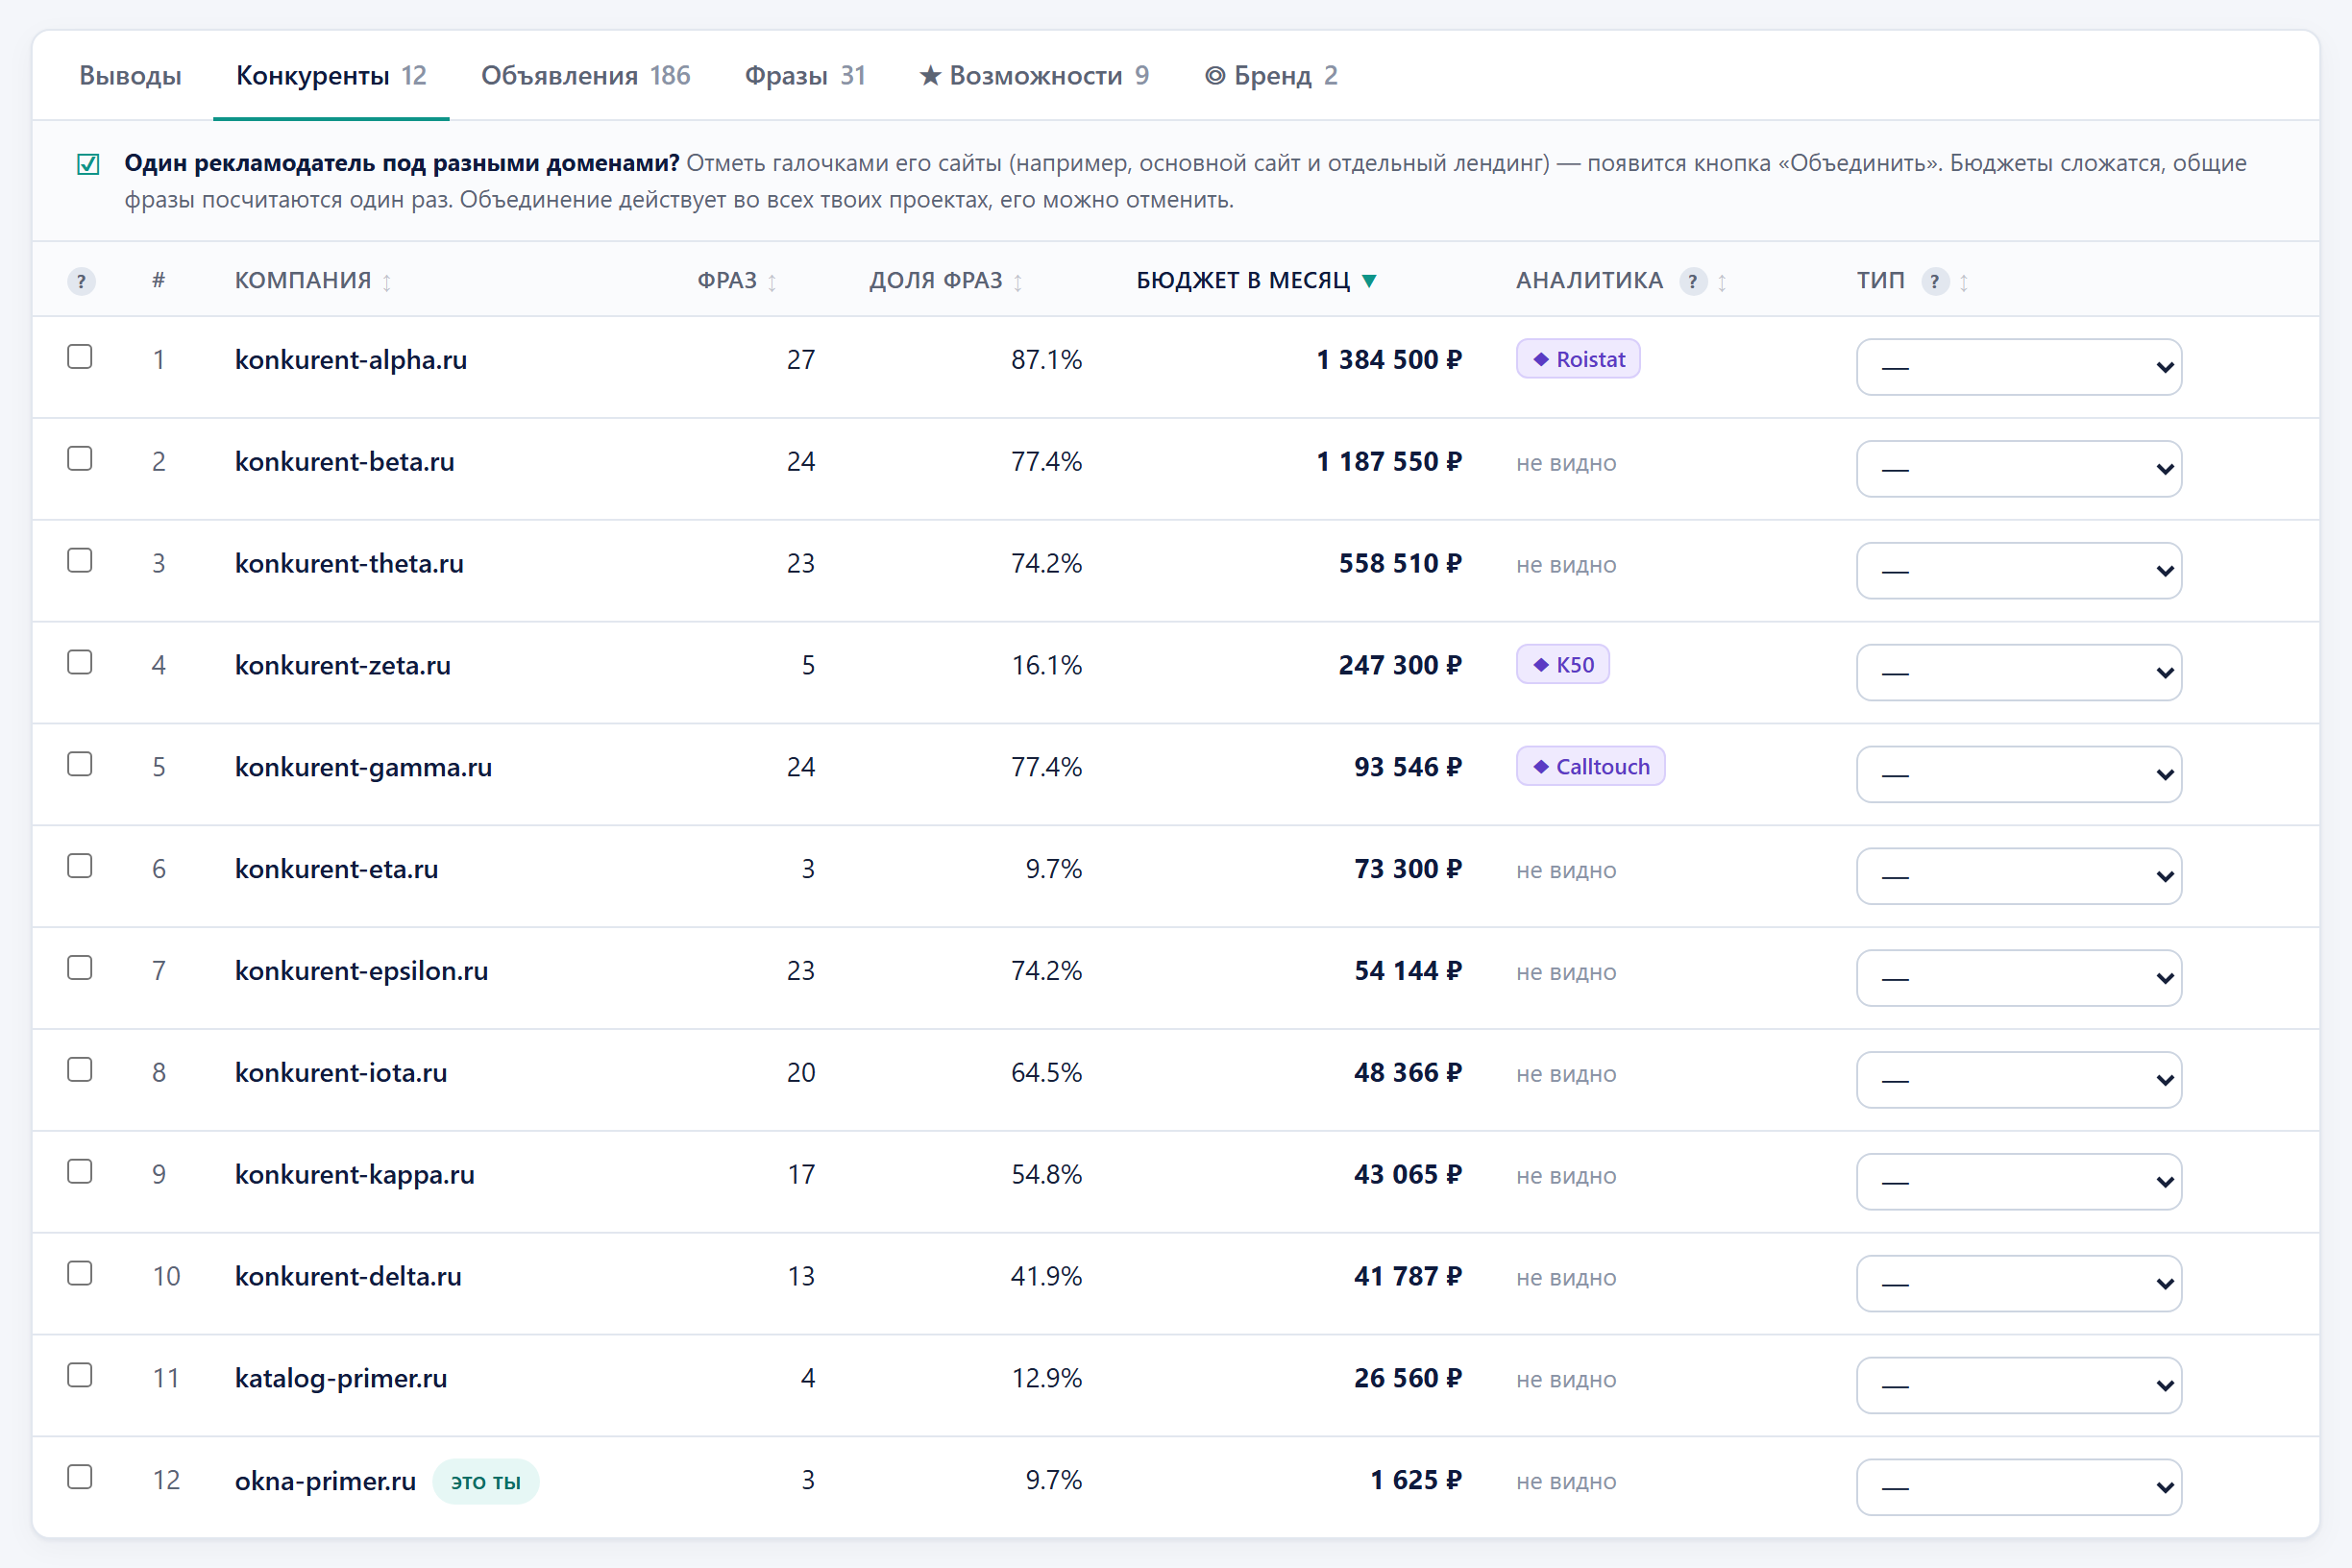This screenshot has width=2352, height=1568.
Task: Mark the katalog-primer.ru checkbox
Action: 80,1376
